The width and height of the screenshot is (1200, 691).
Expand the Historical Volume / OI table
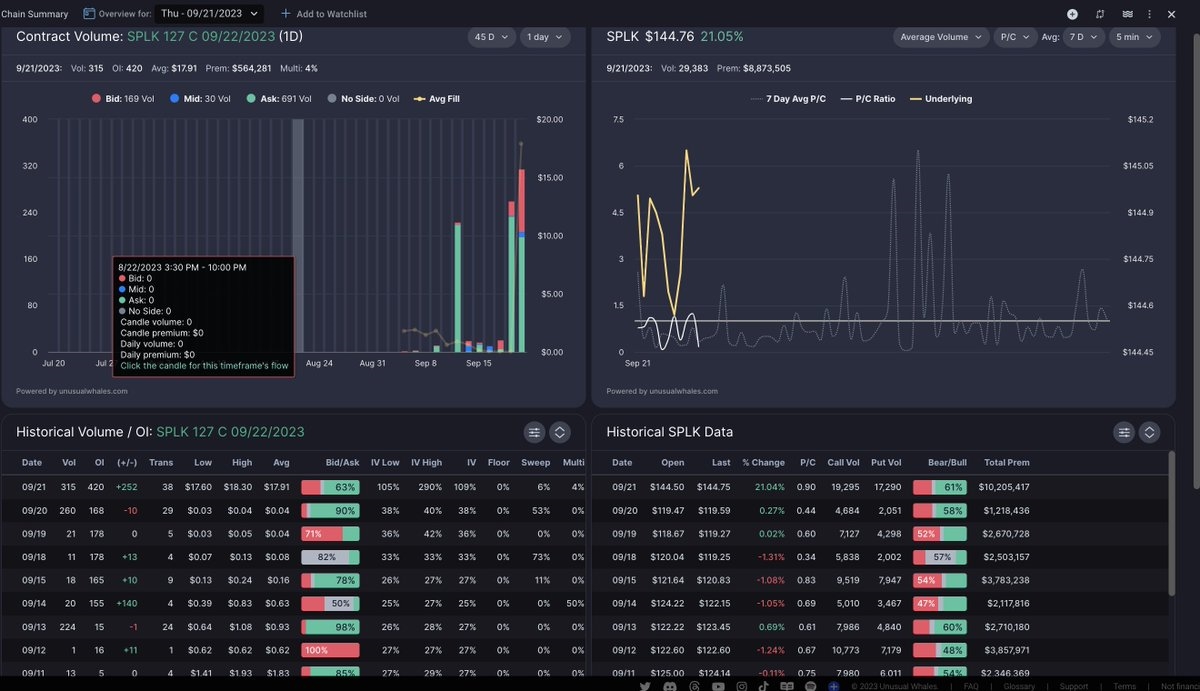560,432
